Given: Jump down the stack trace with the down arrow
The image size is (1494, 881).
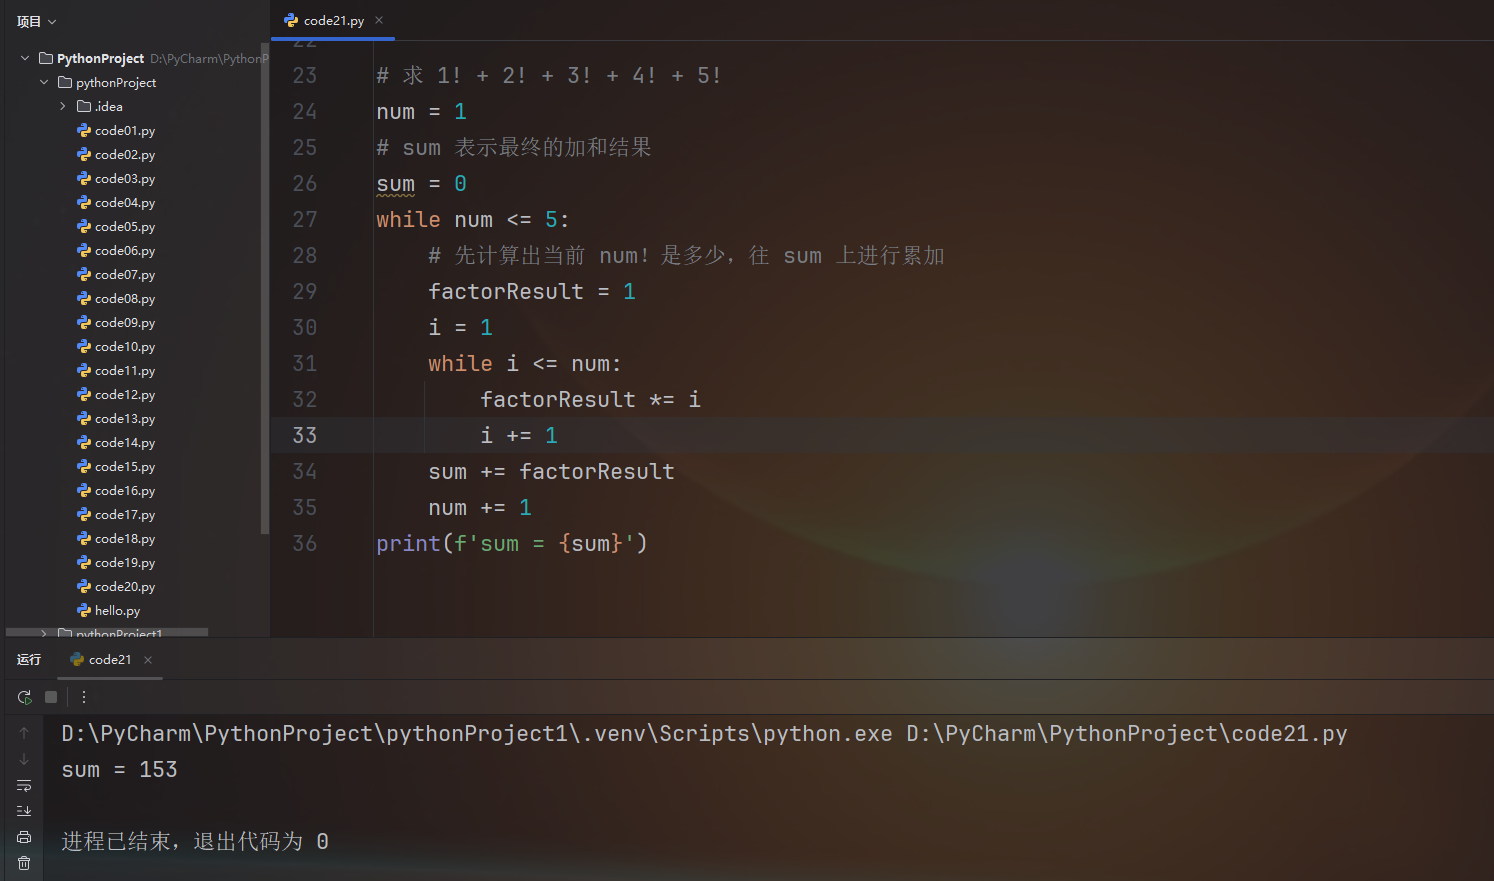Looking at the screenshot, I should [24, 759].
